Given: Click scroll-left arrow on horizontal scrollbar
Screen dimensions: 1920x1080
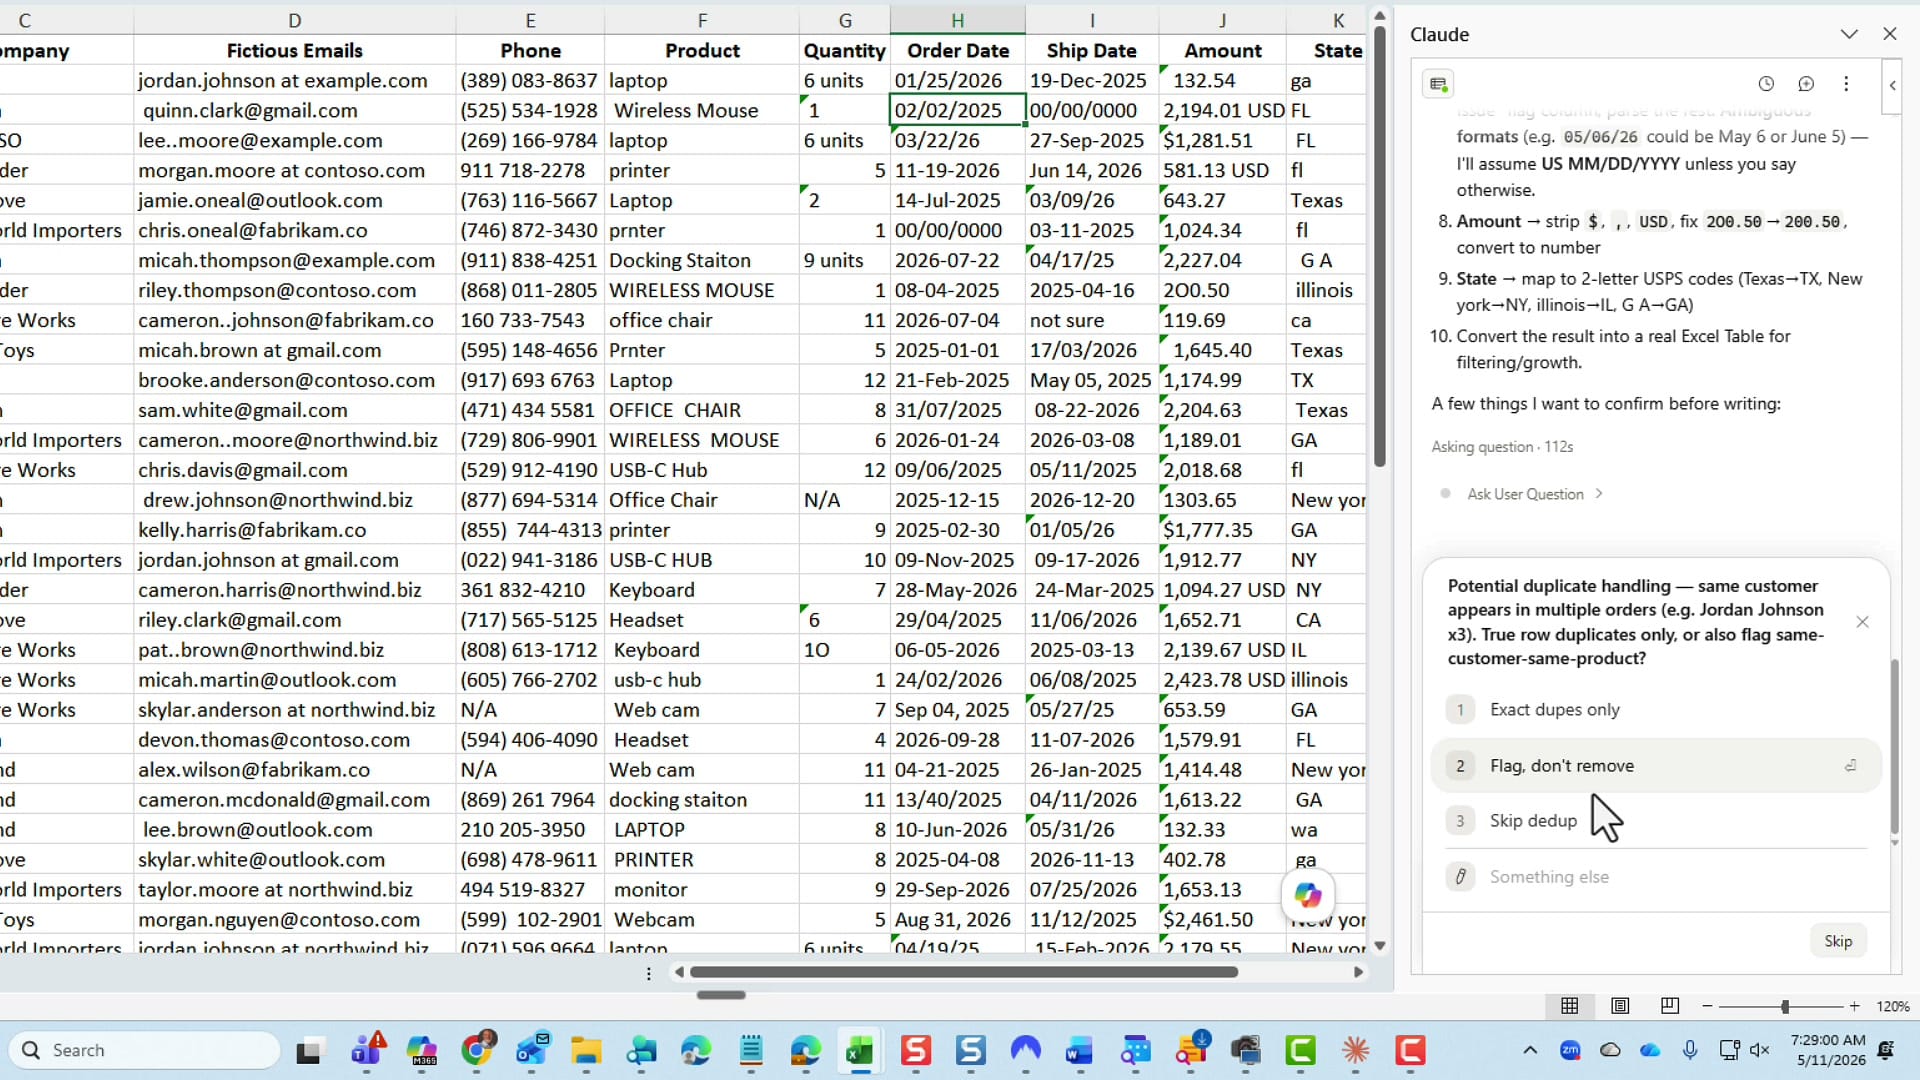Looking at the screenshot, I should [679, 972].
